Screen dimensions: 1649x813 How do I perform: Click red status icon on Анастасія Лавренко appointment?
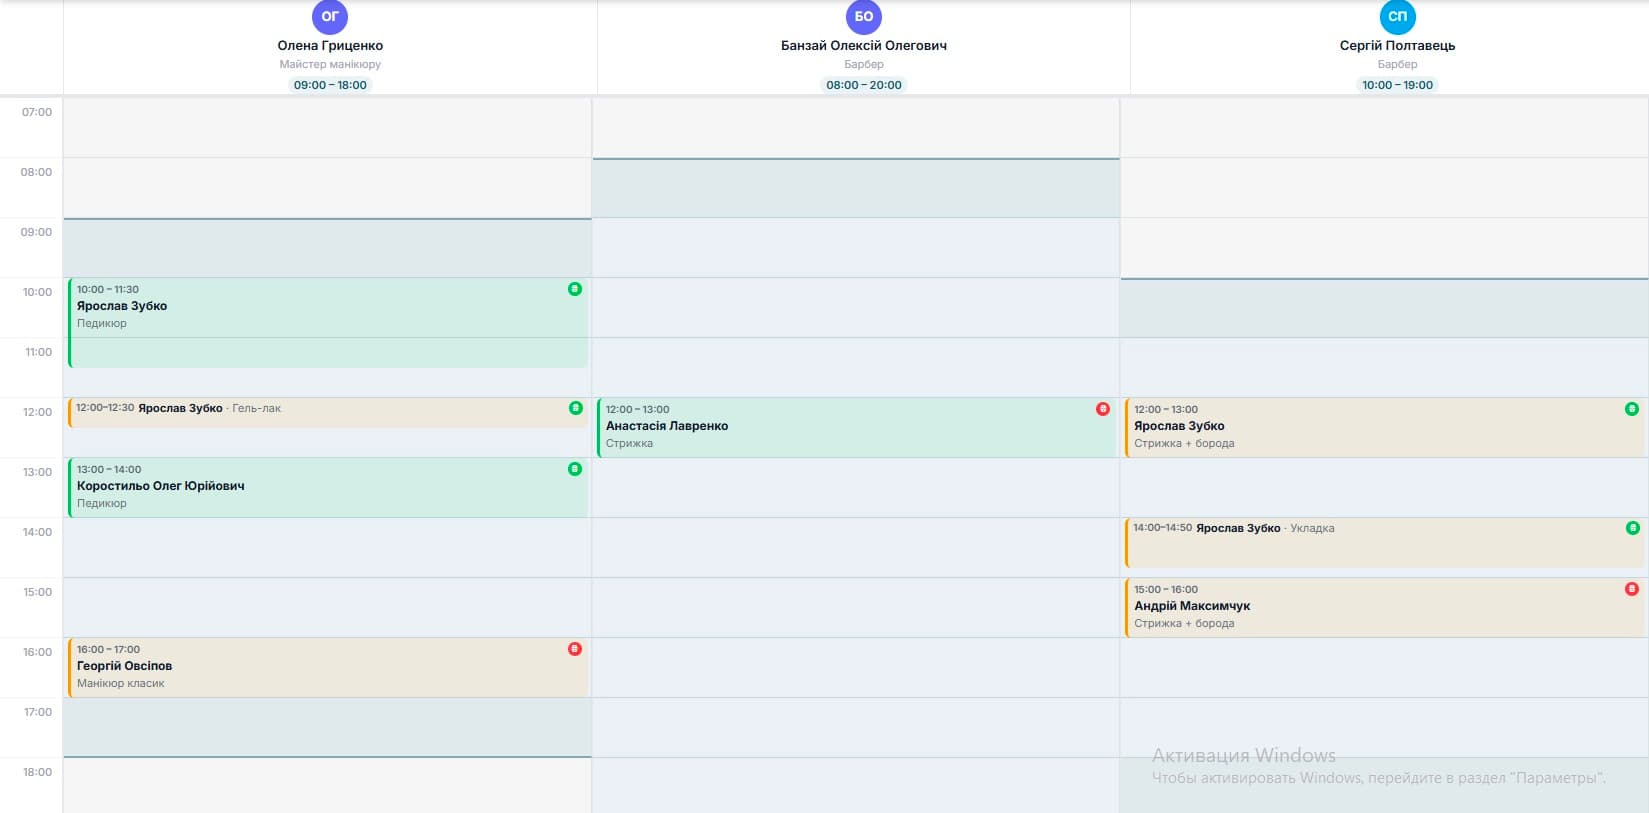(x=1103, y=409)
